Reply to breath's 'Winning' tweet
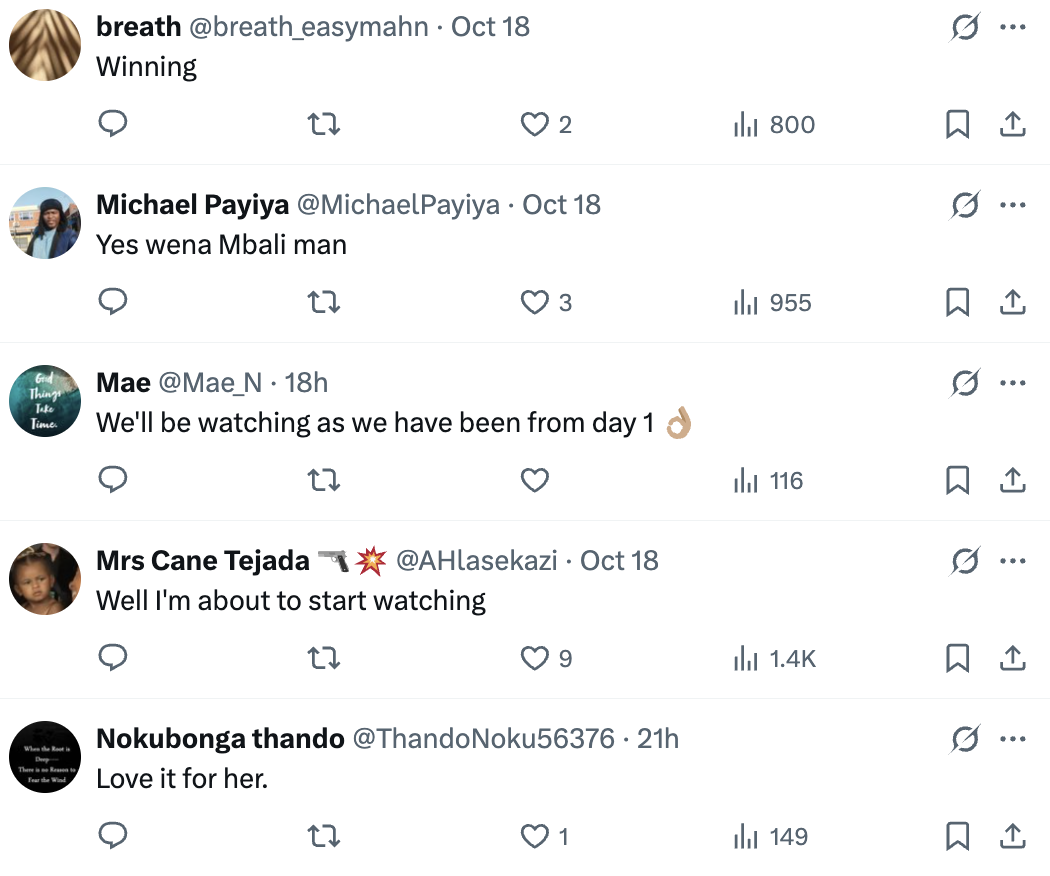Screen dimensions: 1050x876 point(113,124)
